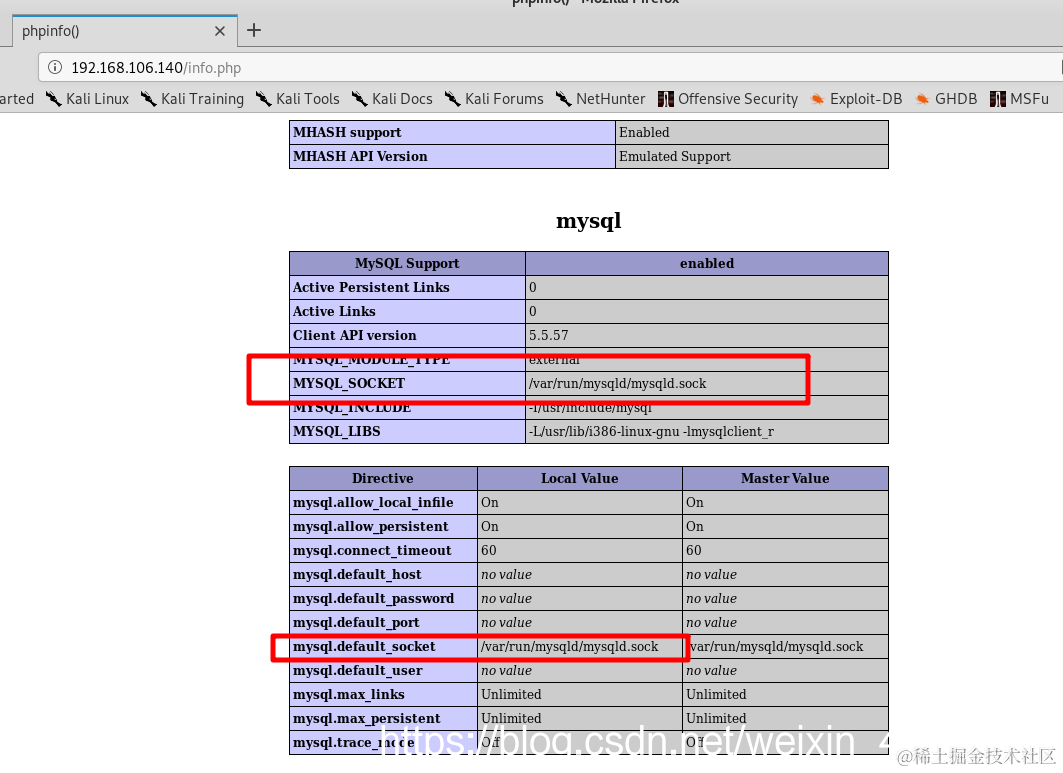Click the Offensive Security bookmark favicon

tap(666, 99)
